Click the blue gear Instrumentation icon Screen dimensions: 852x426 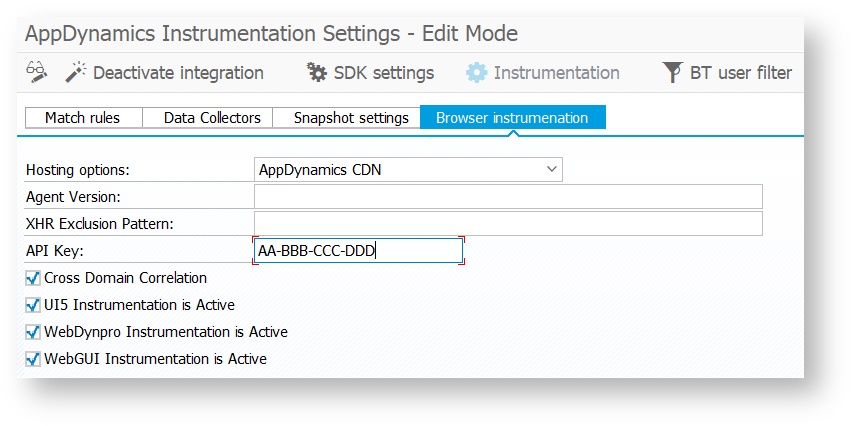coord(477,72)
